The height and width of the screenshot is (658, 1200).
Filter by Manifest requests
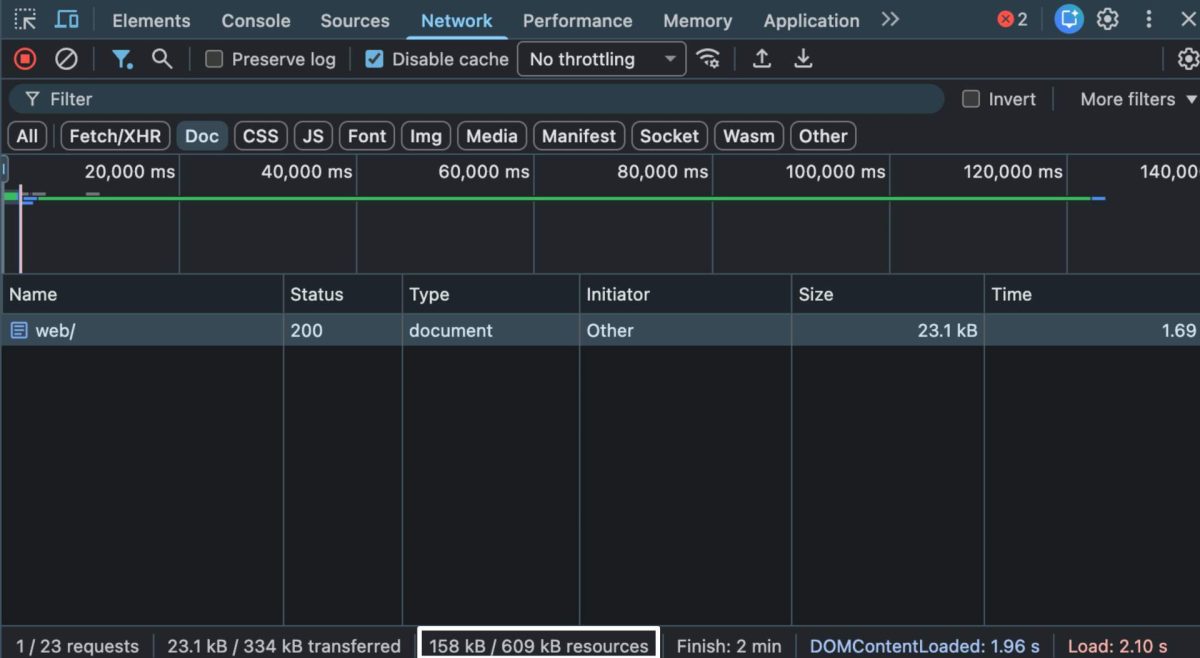579,136
